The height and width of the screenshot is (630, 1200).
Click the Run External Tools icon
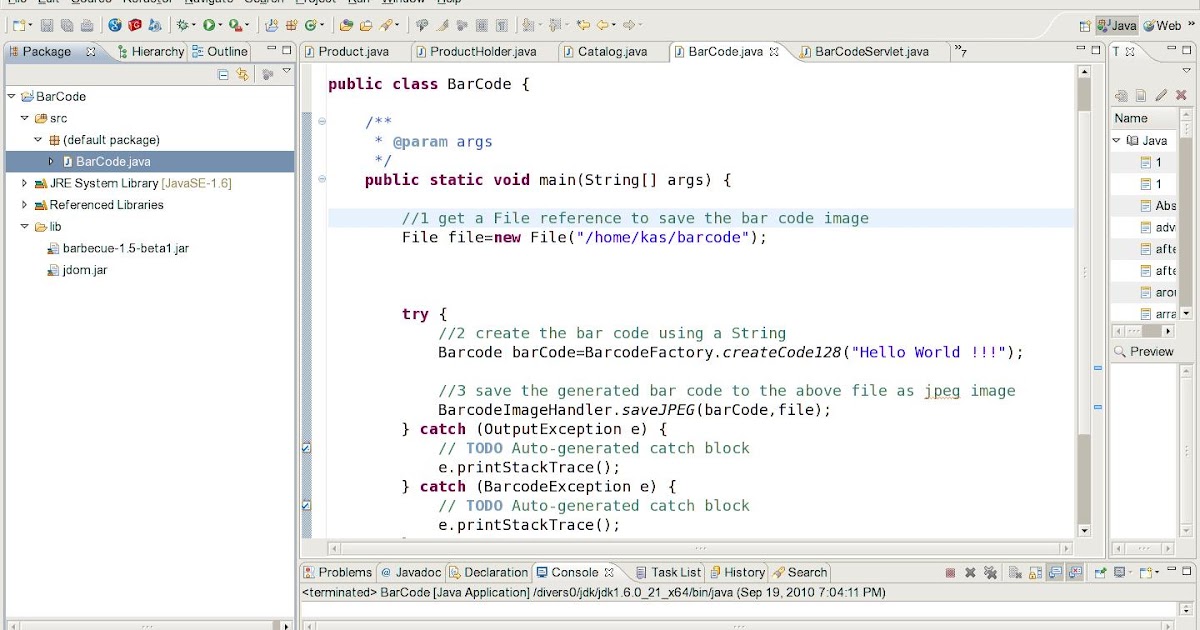point(236,25)
